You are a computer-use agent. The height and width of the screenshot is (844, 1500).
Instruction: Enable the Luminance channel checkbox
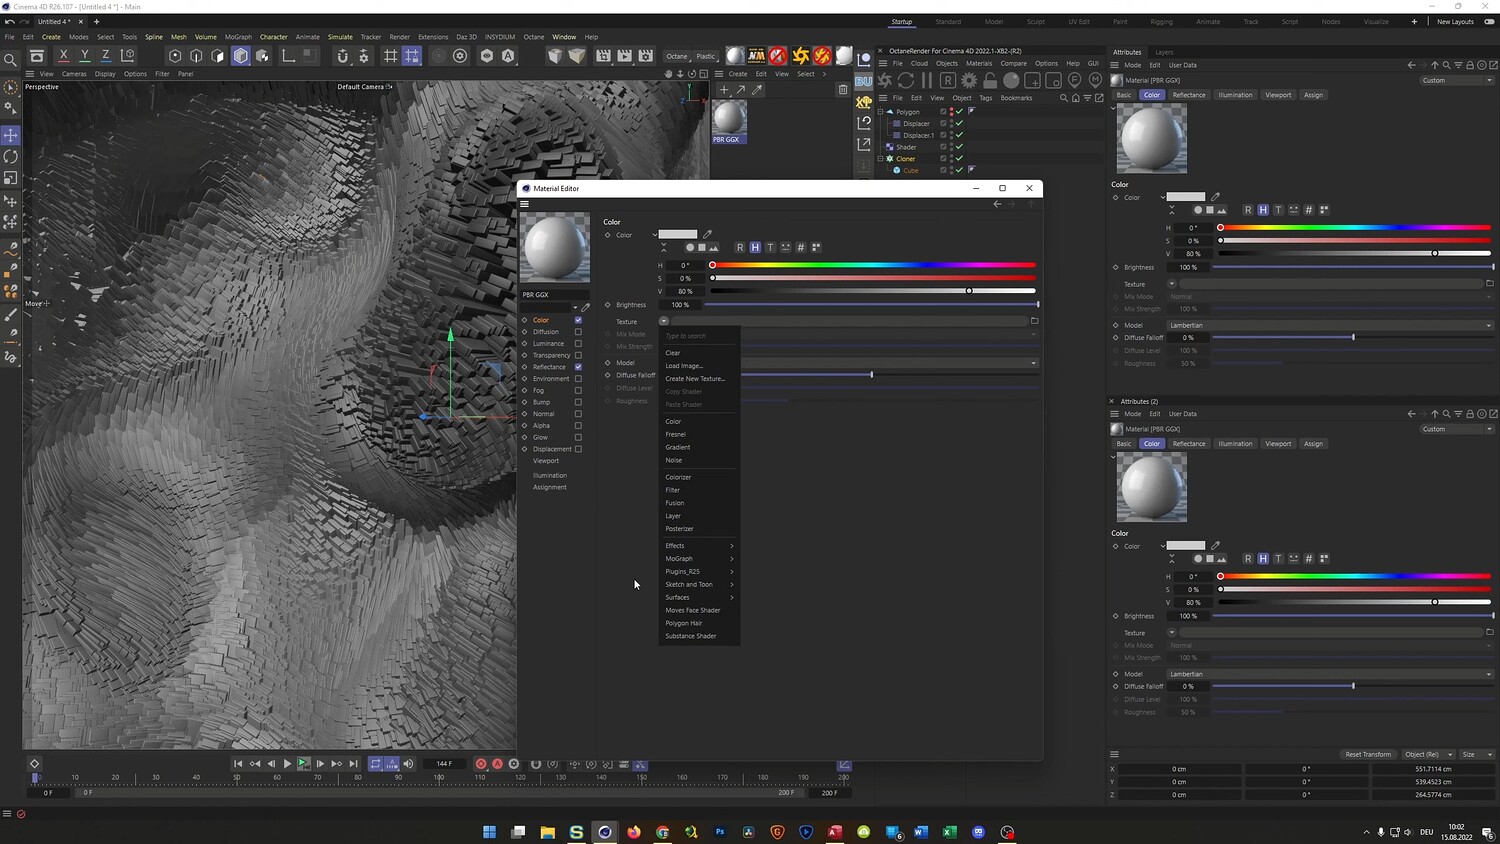578,344
